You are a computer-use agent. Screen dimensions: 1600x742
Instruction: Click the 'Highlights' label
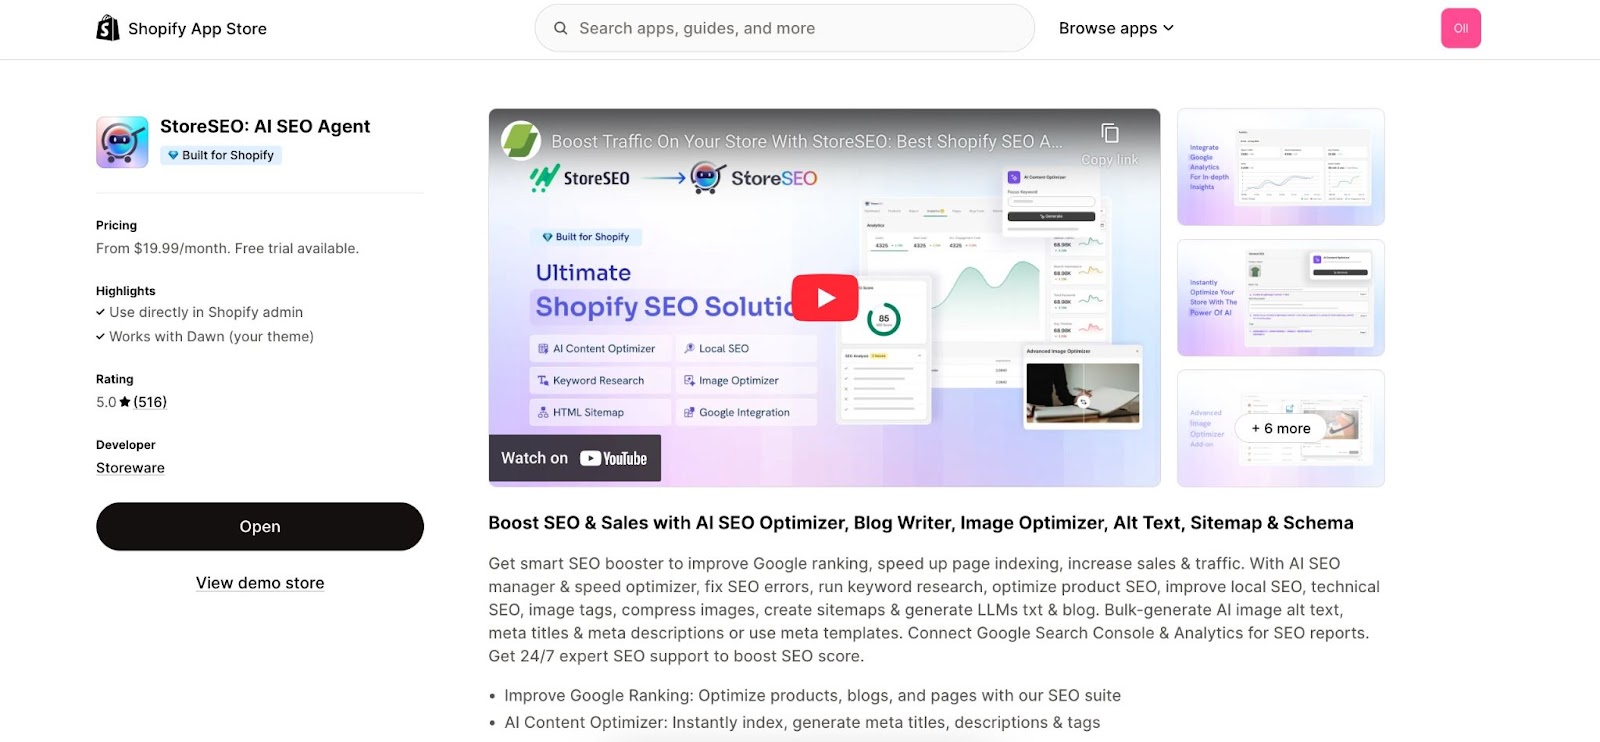126,291
